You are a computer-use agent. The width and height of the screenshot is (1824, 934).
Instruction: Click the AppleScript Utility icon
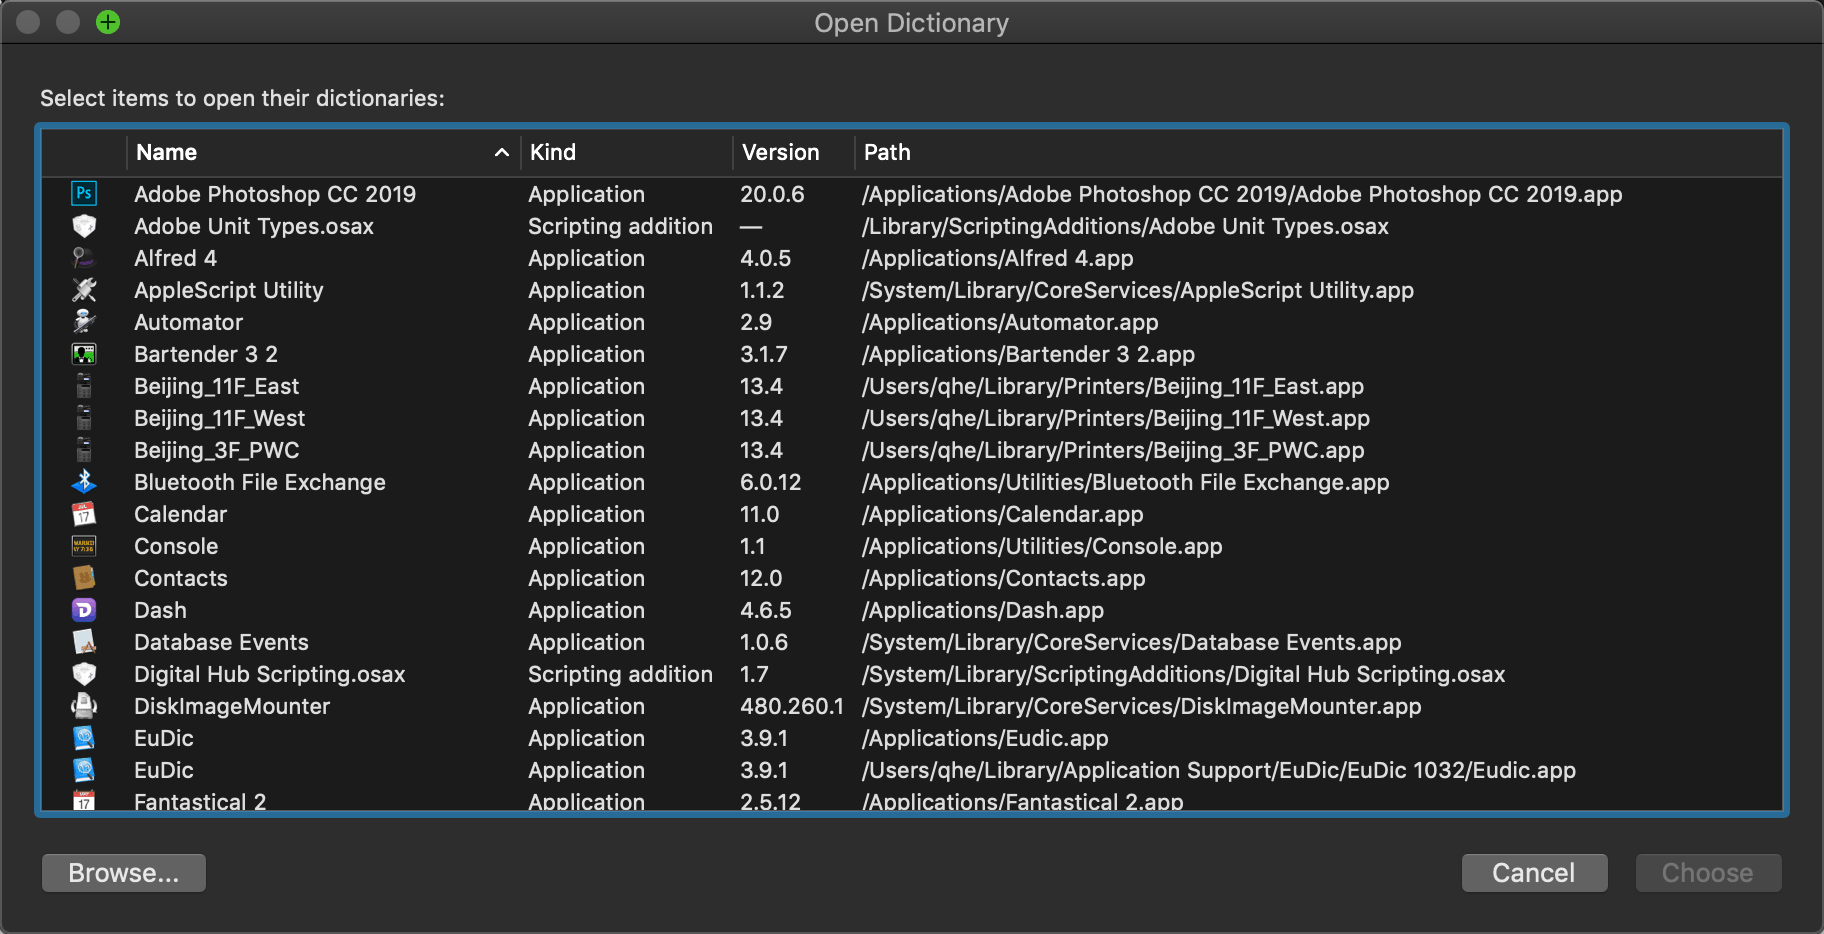84,290
